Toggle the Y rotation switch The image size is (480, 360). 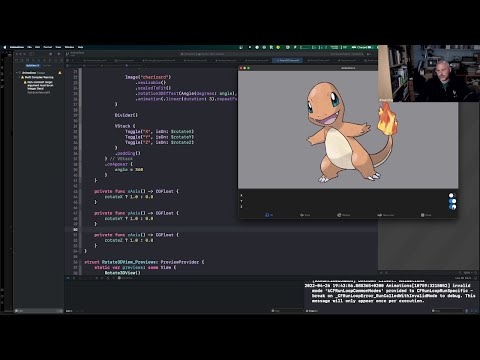(452, 201)
